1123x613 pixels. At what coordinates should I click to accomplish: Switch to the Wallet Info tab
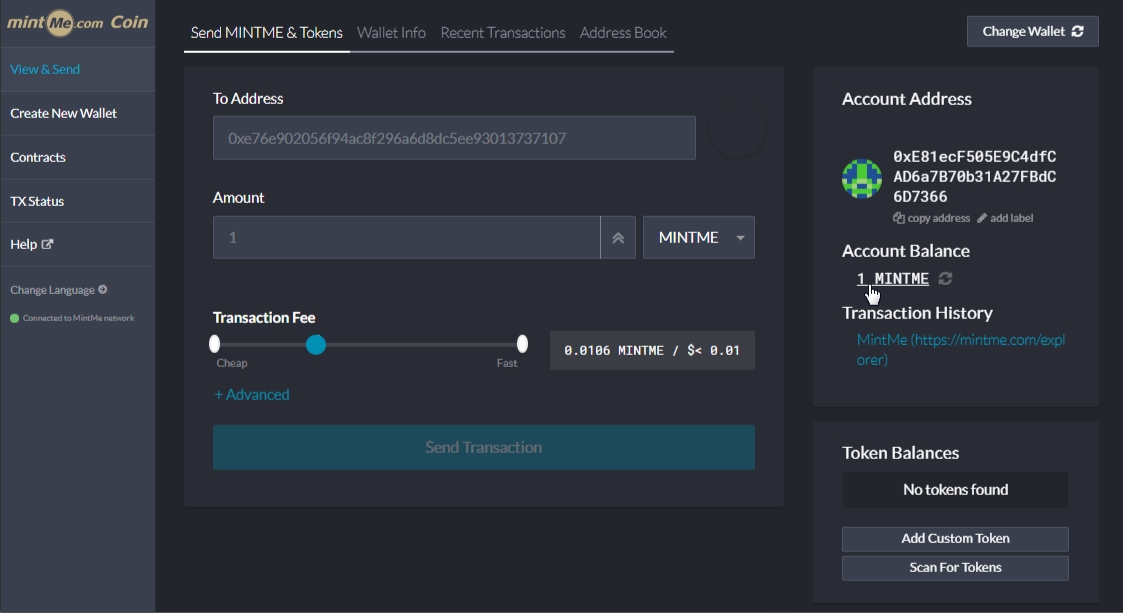pyautogui.click(x=391, y=33)
